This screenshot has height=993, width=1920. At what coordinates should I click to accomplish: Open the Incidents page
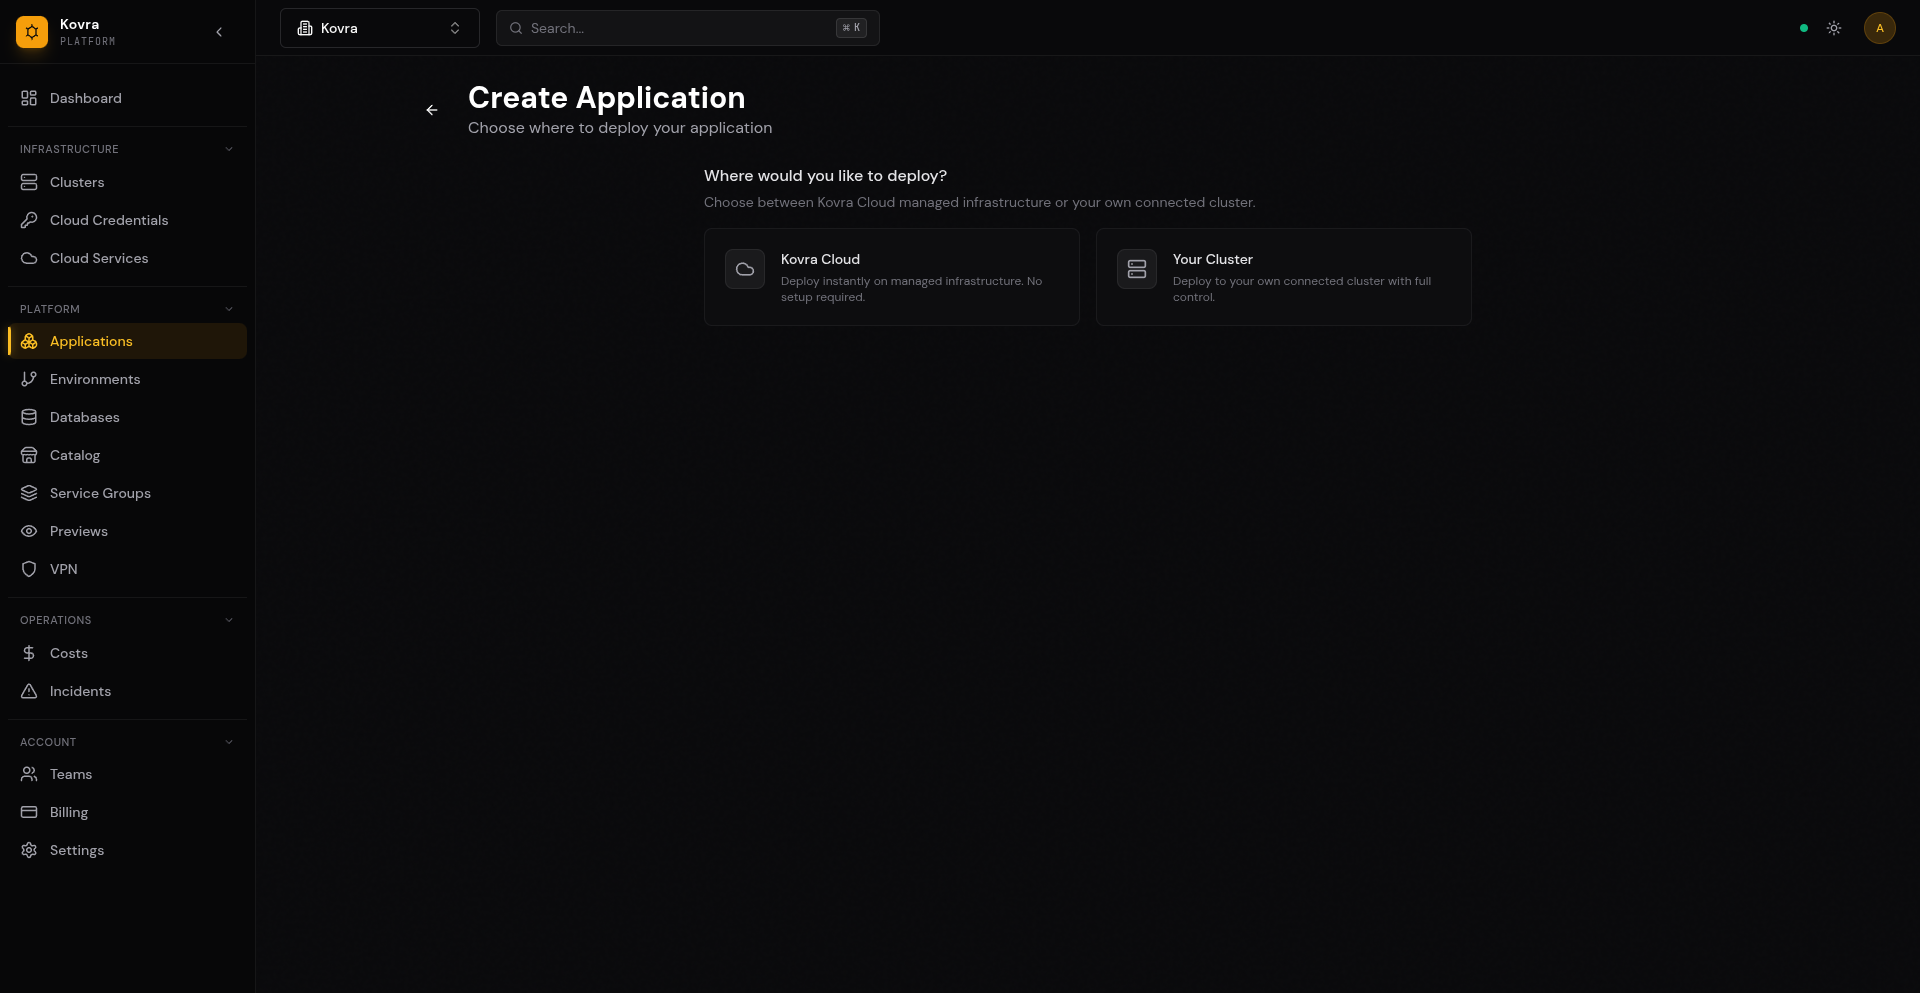pyautogui.click(x=127, y=691)
